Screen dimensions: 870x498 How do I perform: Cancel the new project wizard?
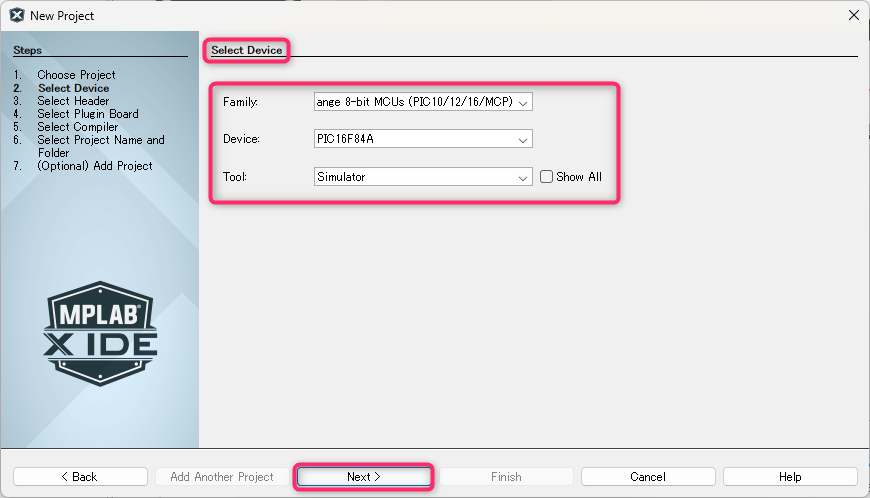coord(648,477)
